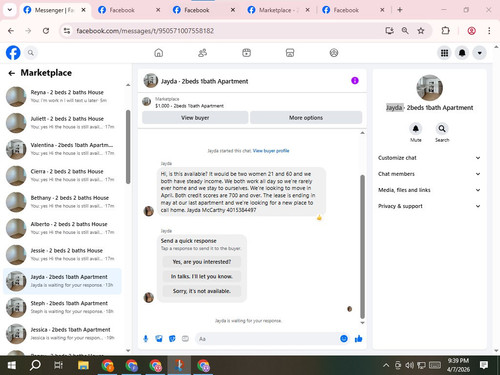Screen dimensions: 500x375
Task: Open Chrome three-dot menu
Action: [x=489, y=31]
